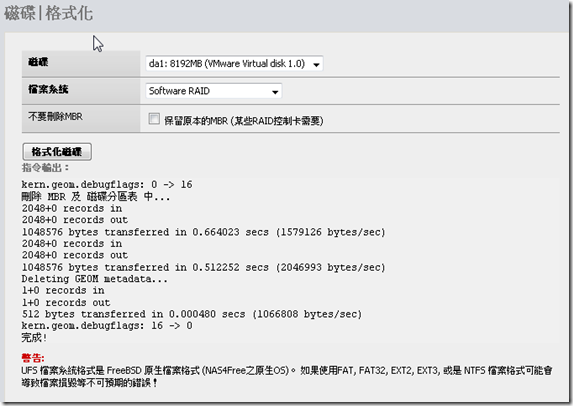
Task: Open the 磁碟 disk dropdown showing da1: 8192MB
Action: tap(234, 64)
